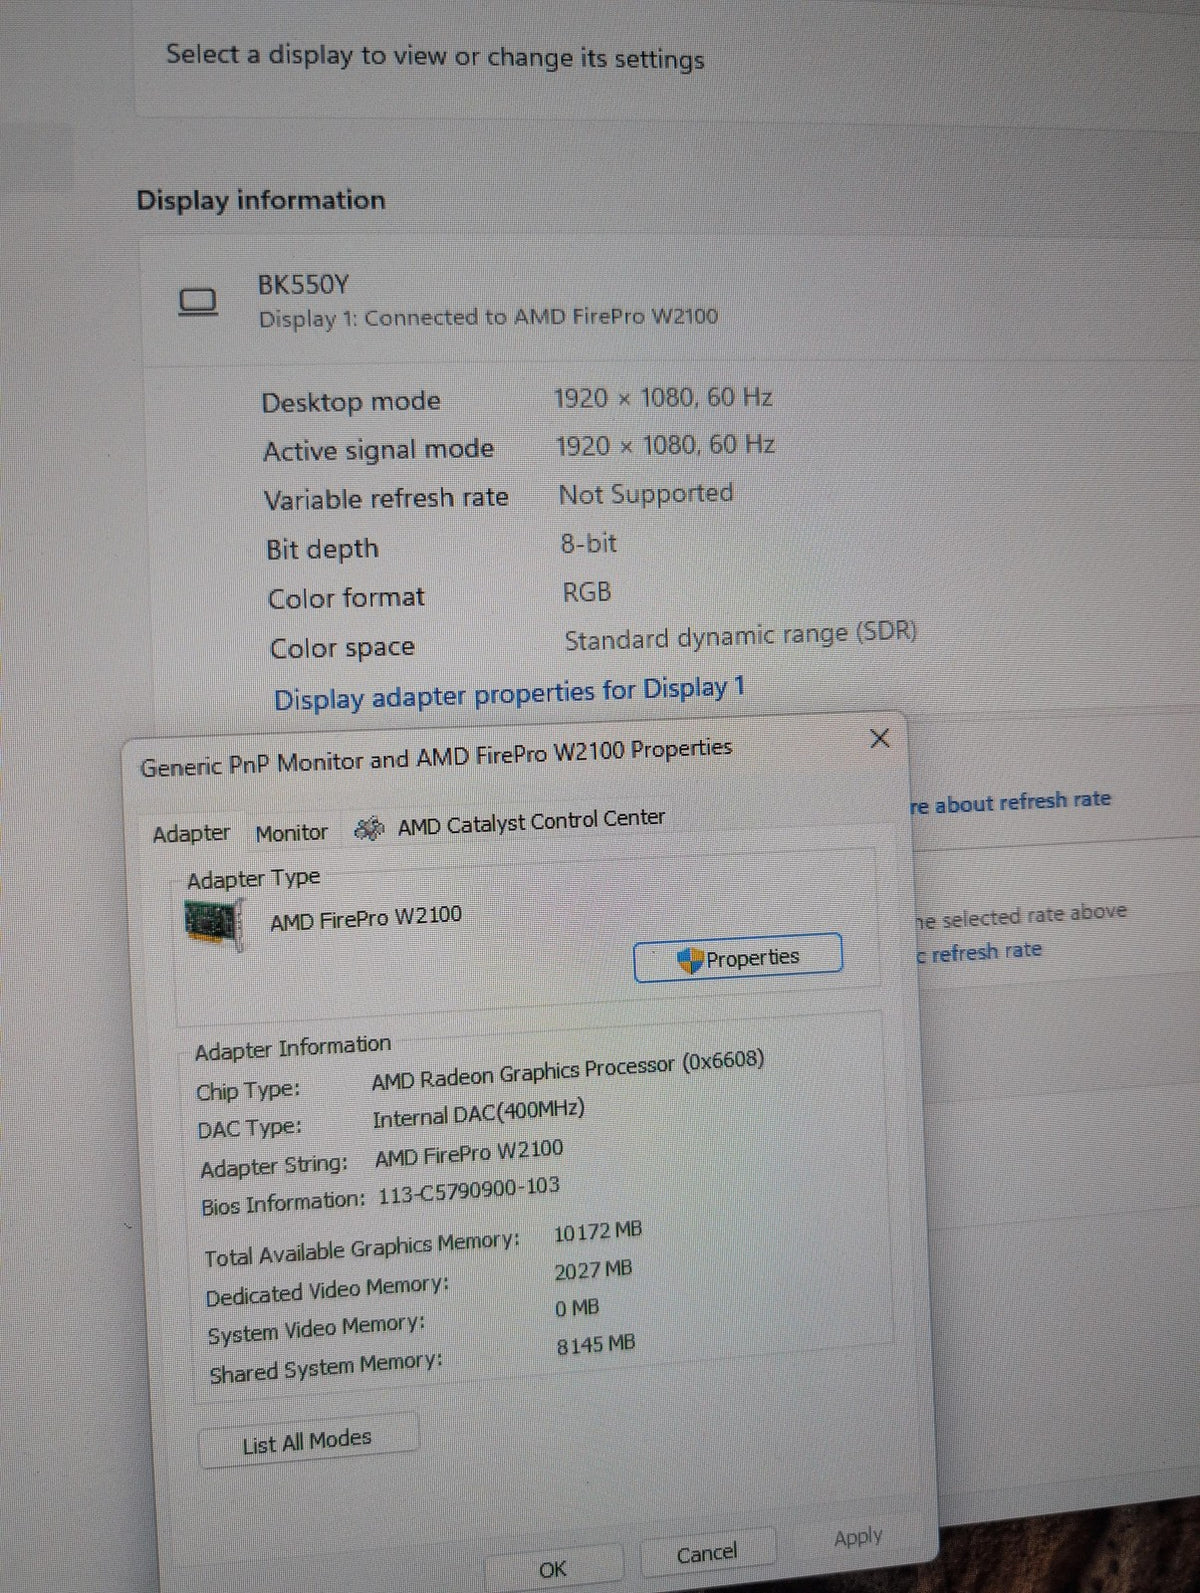The image size is (1200, 1593).
Task: Open the AMD Catalyst Control Center tab
Action: coord(531,821)
